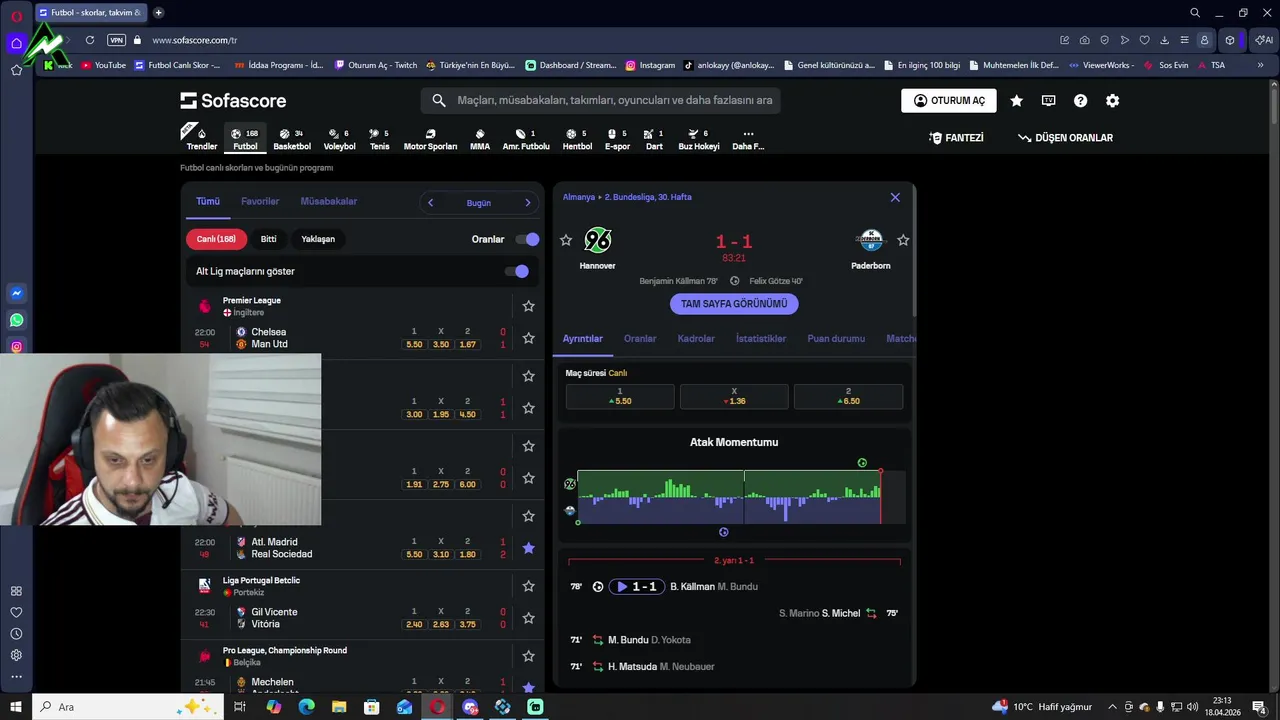Open the Motor Sporları category
This screenshot has width=1280, height=720.
430,138
